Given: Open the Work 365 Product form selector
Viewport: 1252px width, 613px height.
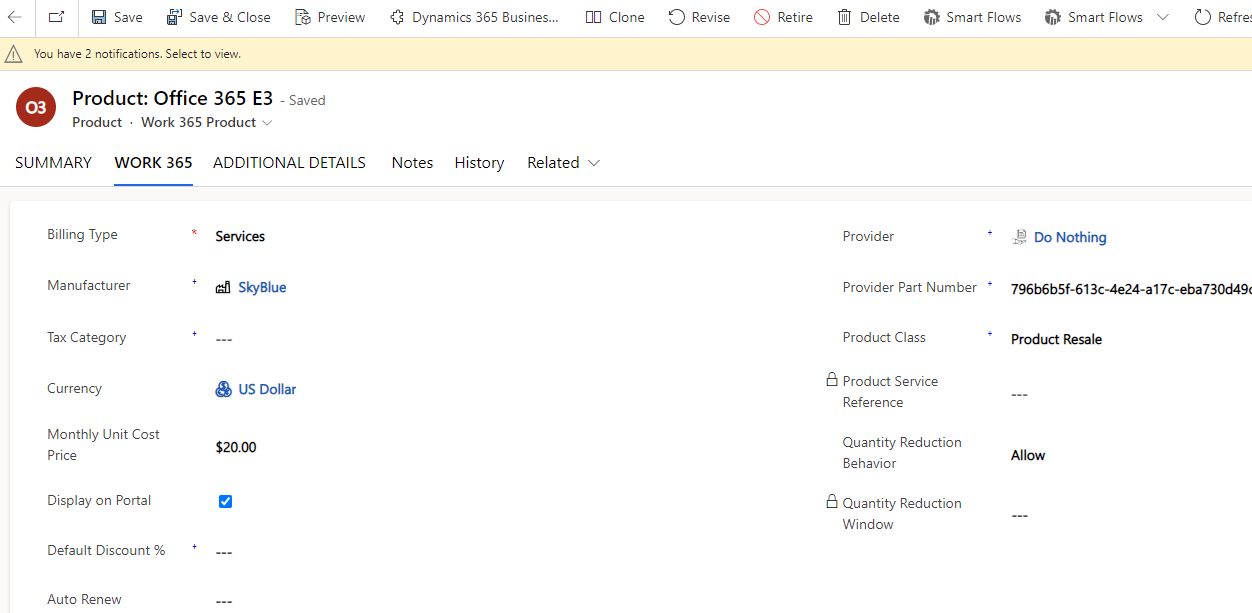Looking at the screenshot, I should 206,122.
